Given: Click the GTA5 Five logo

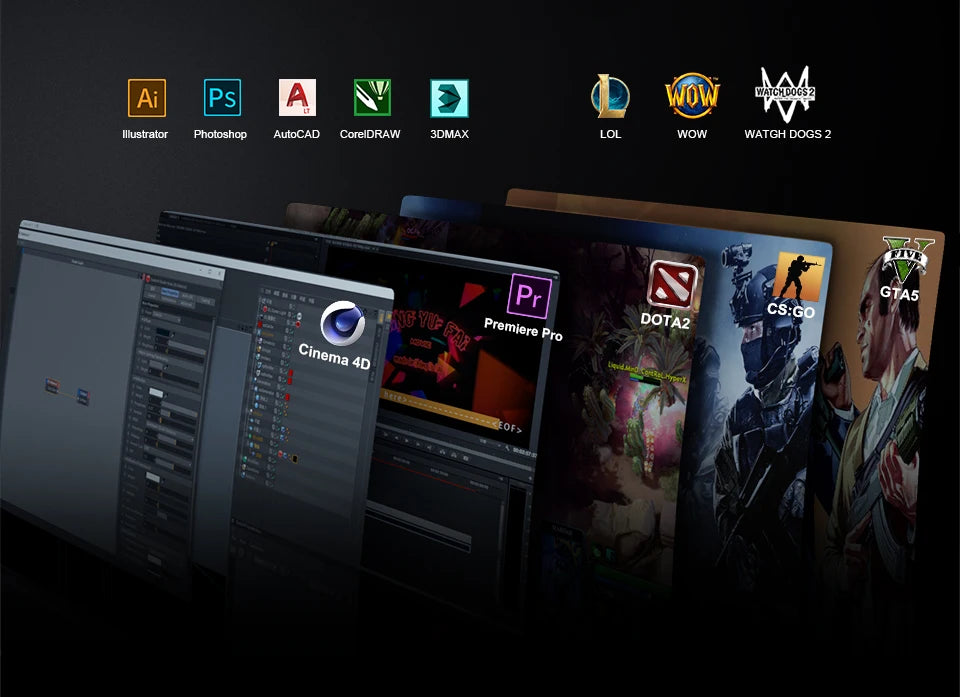Looking at the screenshot, I should tap(905, 261).
